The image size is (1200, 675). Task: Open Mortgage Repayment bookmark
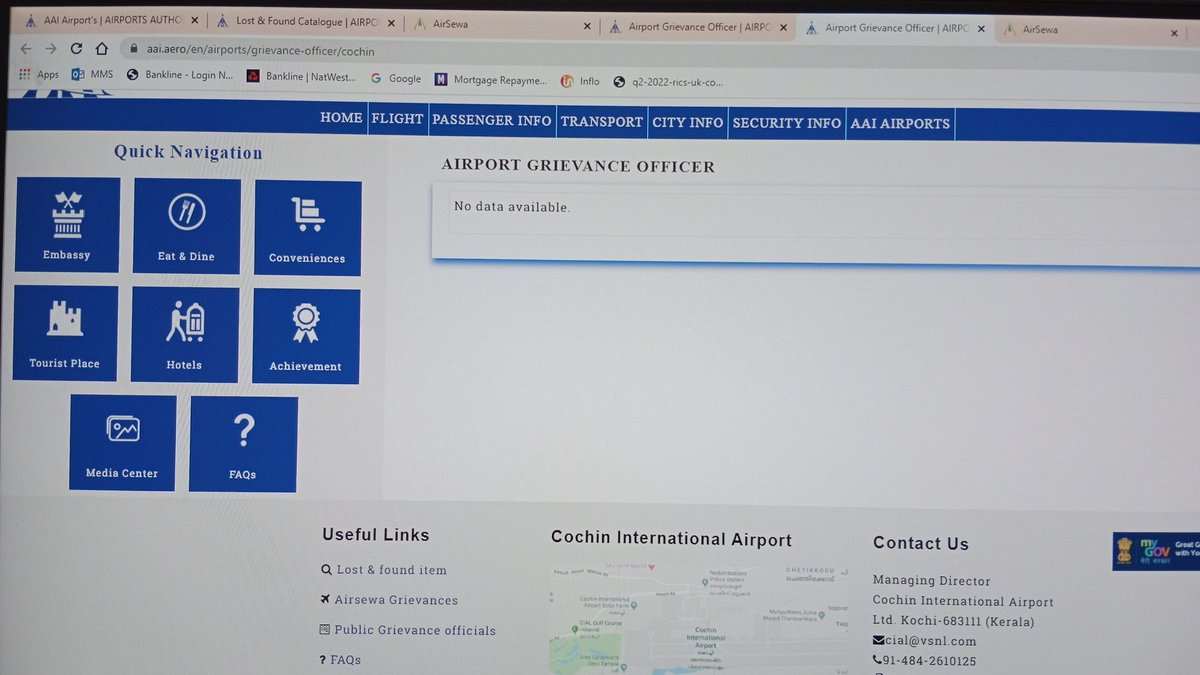point(491,80)
